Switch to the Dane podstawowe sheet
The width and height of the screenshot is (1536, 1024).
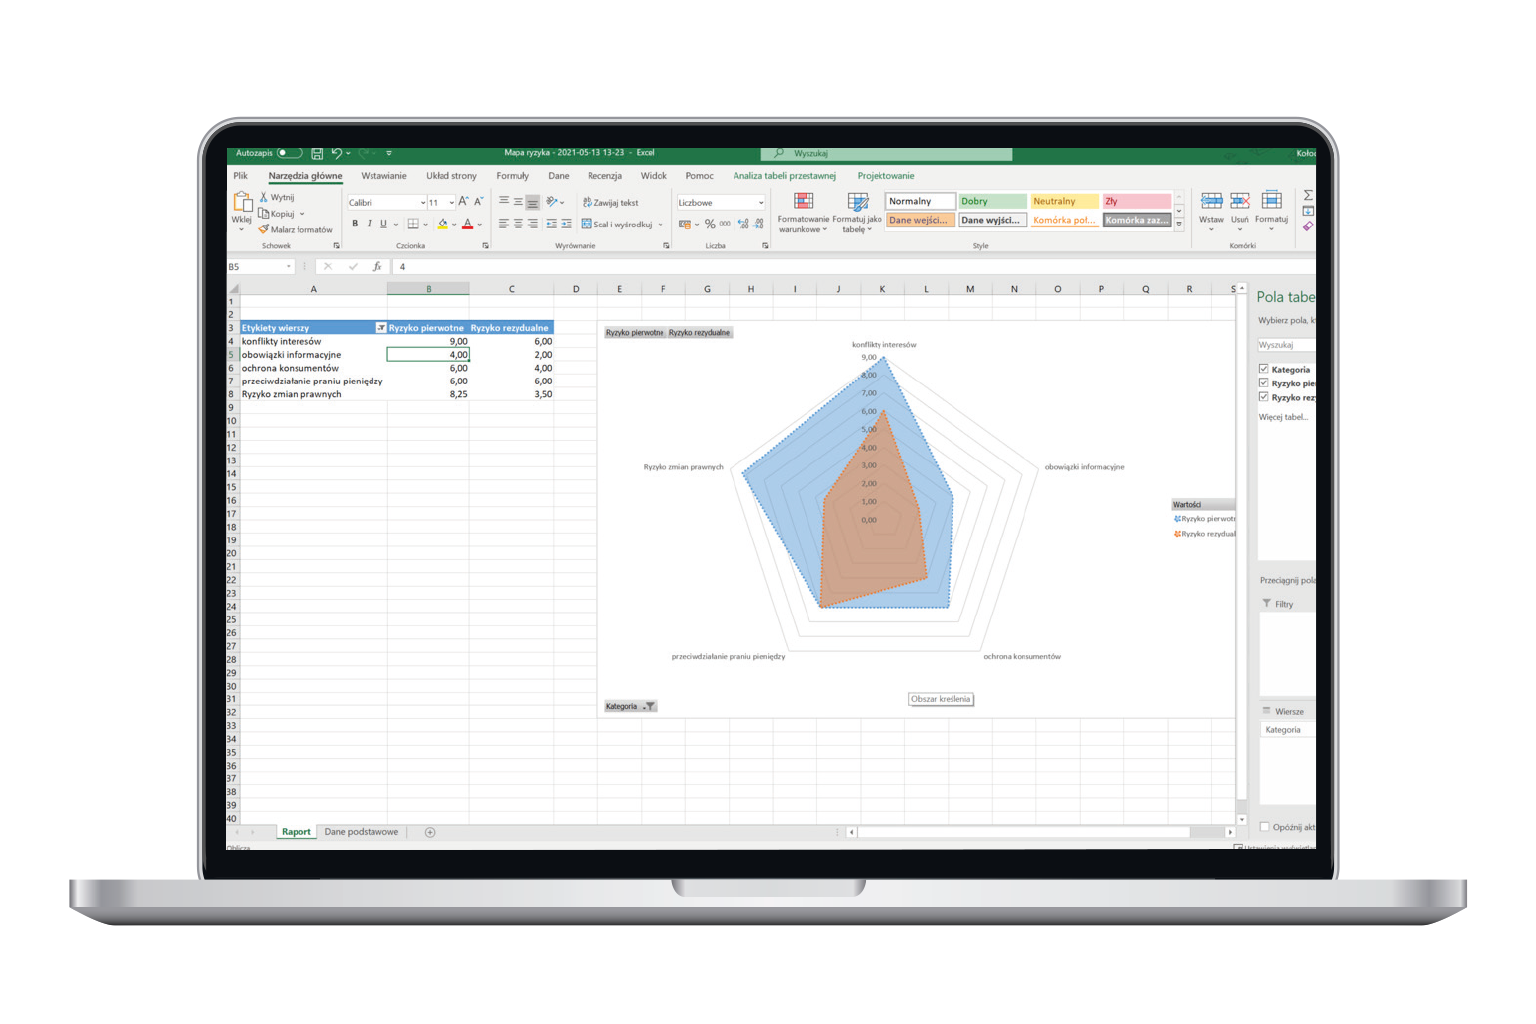pyautogui.click(x=361, y=832)
